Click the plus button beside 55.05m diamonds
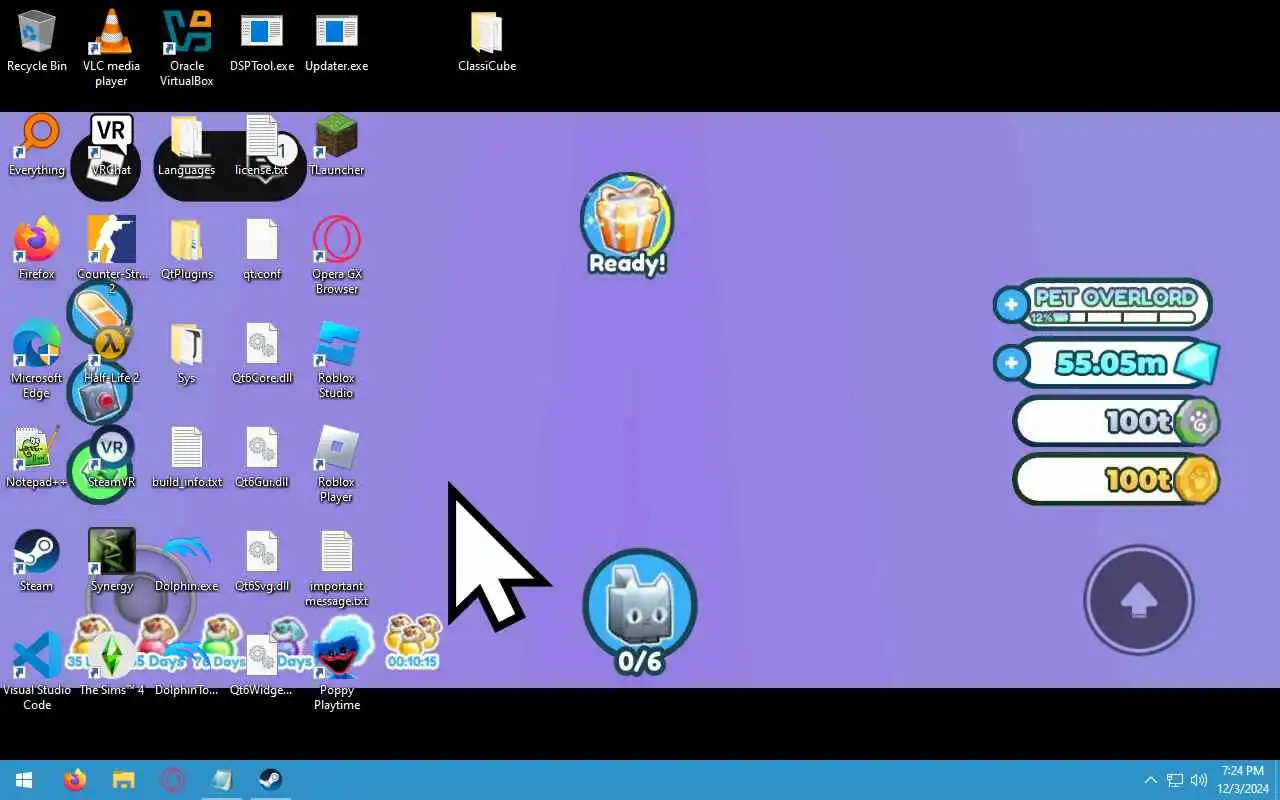This screenshot has height=800, width=1280. click(x=1011, y=363)
